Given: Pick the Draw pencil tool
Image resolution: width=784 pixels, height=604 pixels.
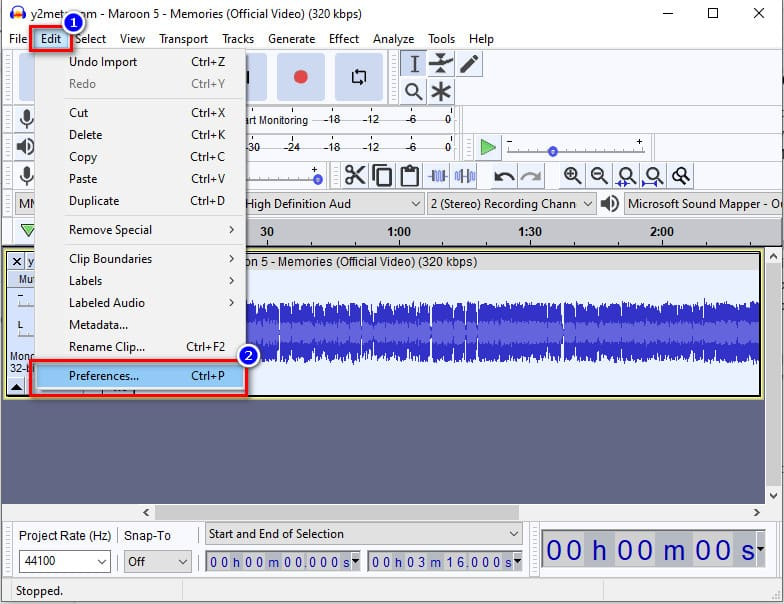Looking at the screenshot, I should (468, 64).
